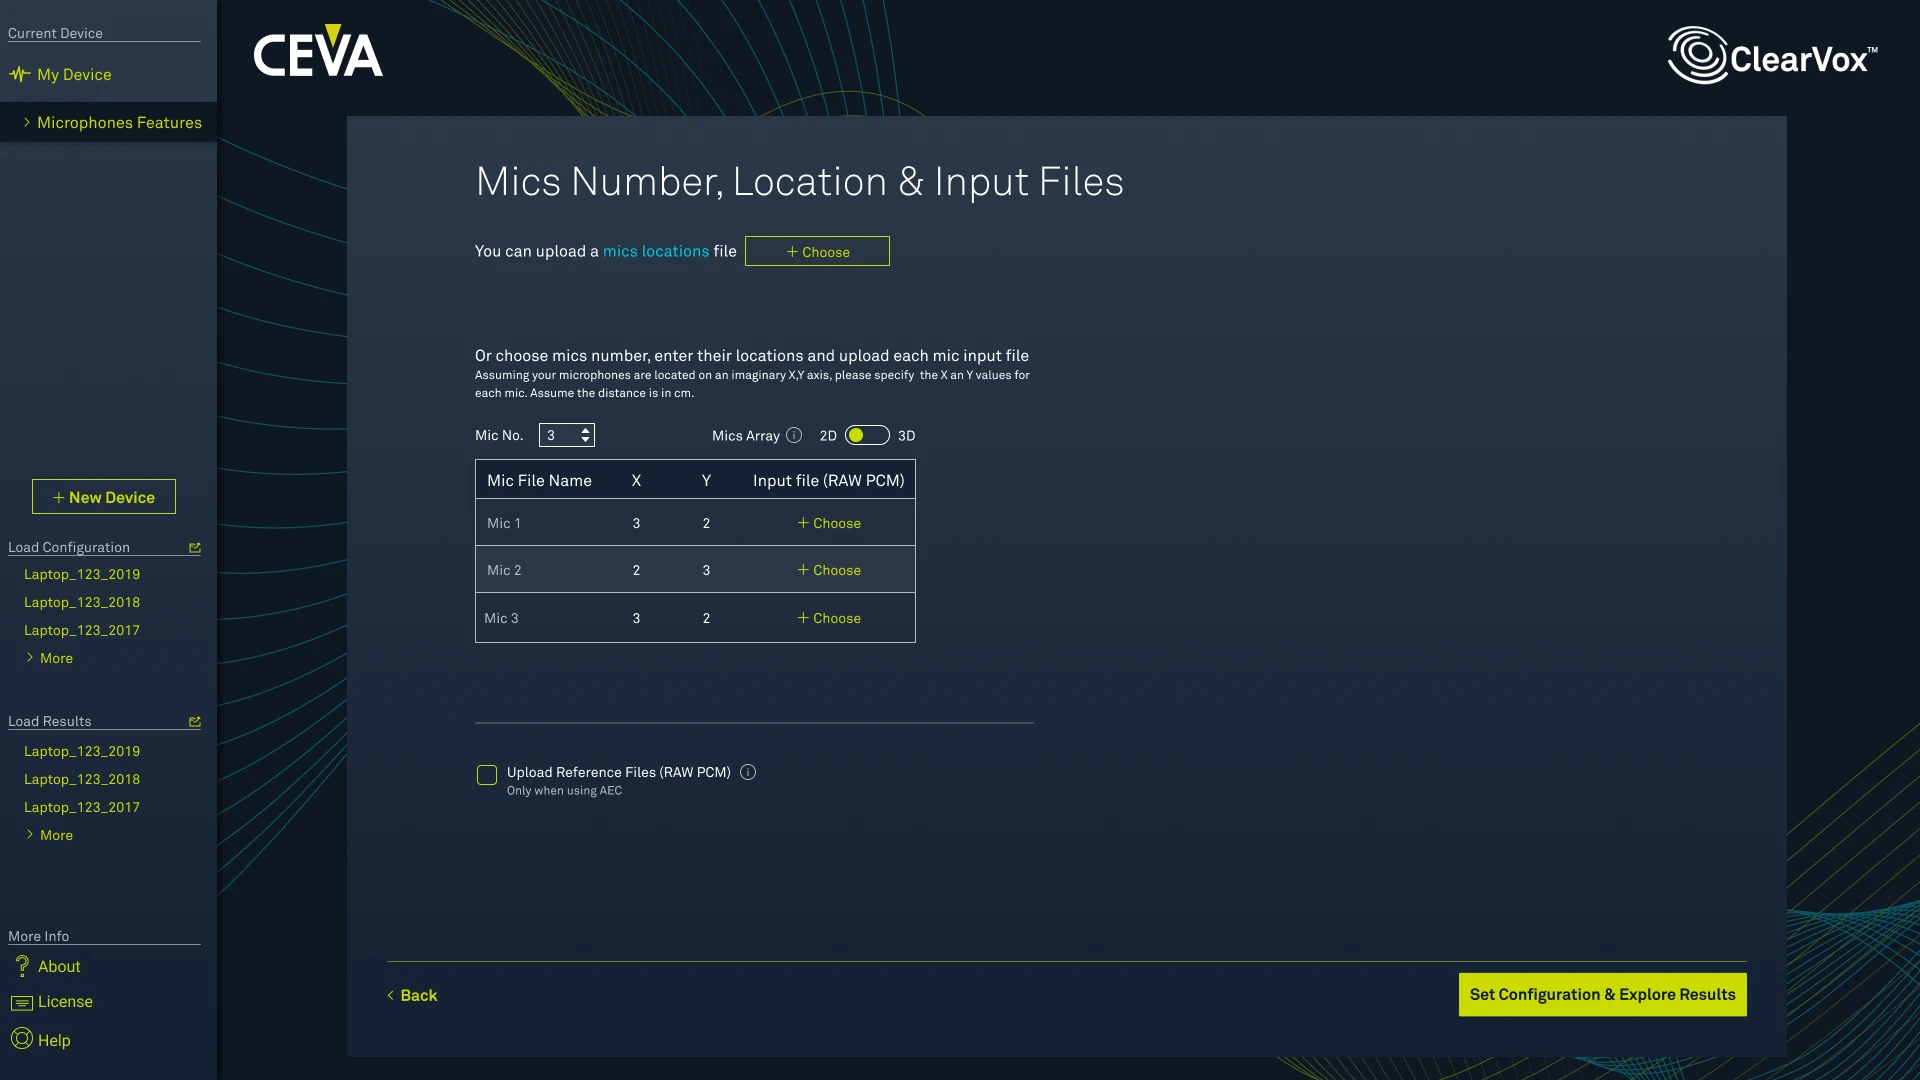Load configuration Laptop_123_2018
This screenshot has height=1080, width=1920.
tap(82, 602)
